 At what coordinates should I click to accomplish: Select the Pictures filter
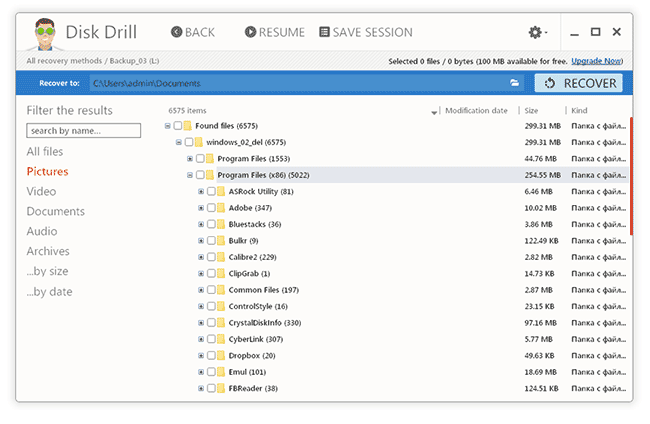click(x=47, y=172)
